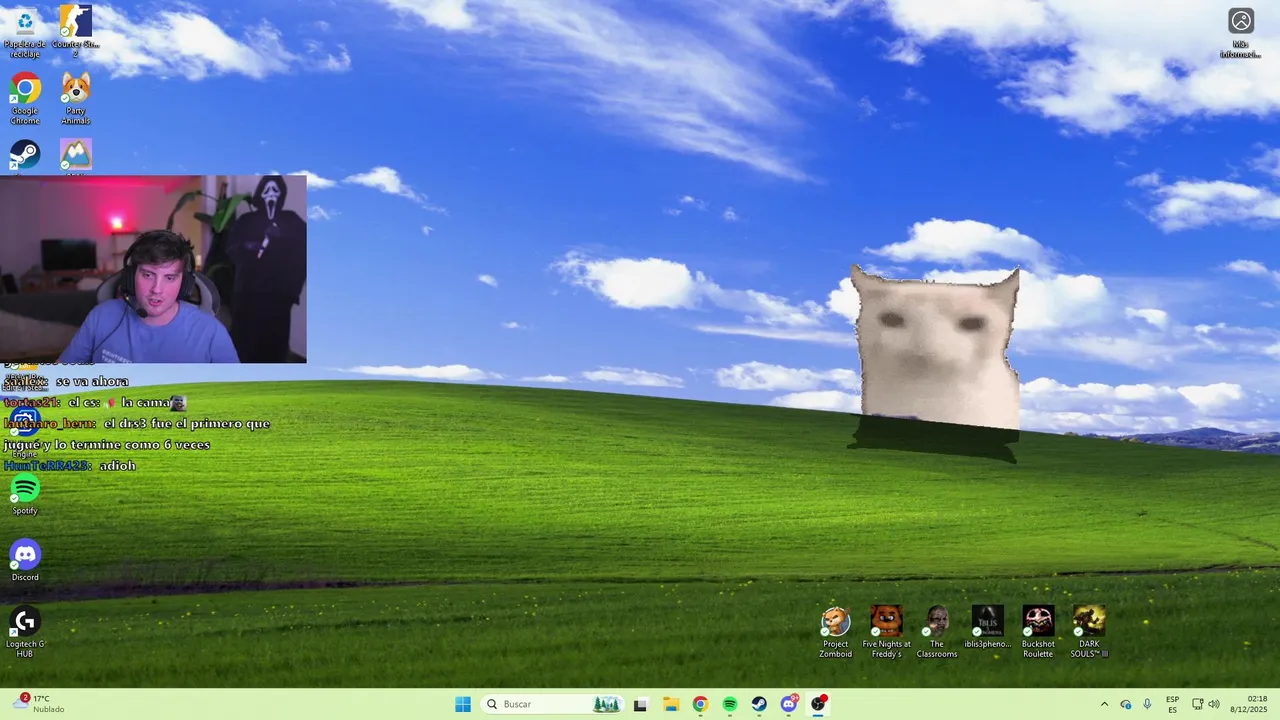Open The Classrooms game shortcut

click(x=937, y=632)
